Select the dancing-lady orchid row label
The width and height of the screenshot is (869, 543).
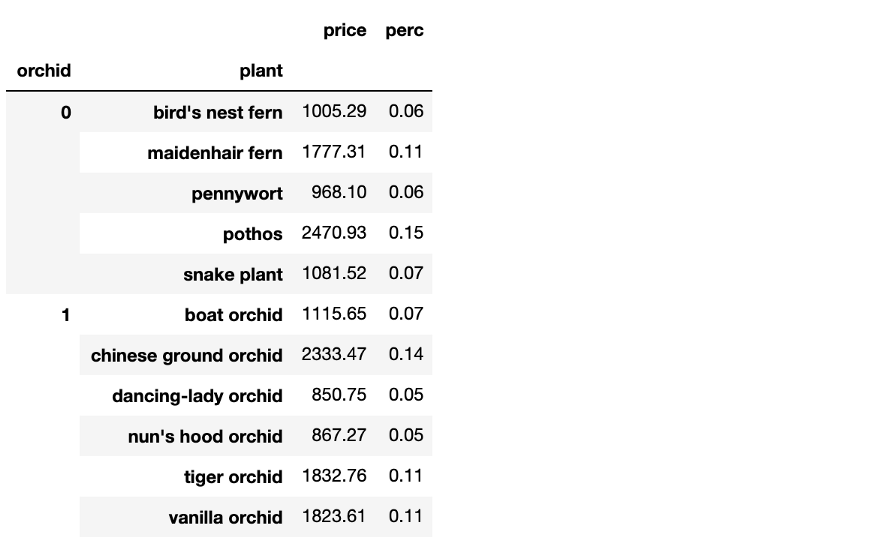click(197, 396)
